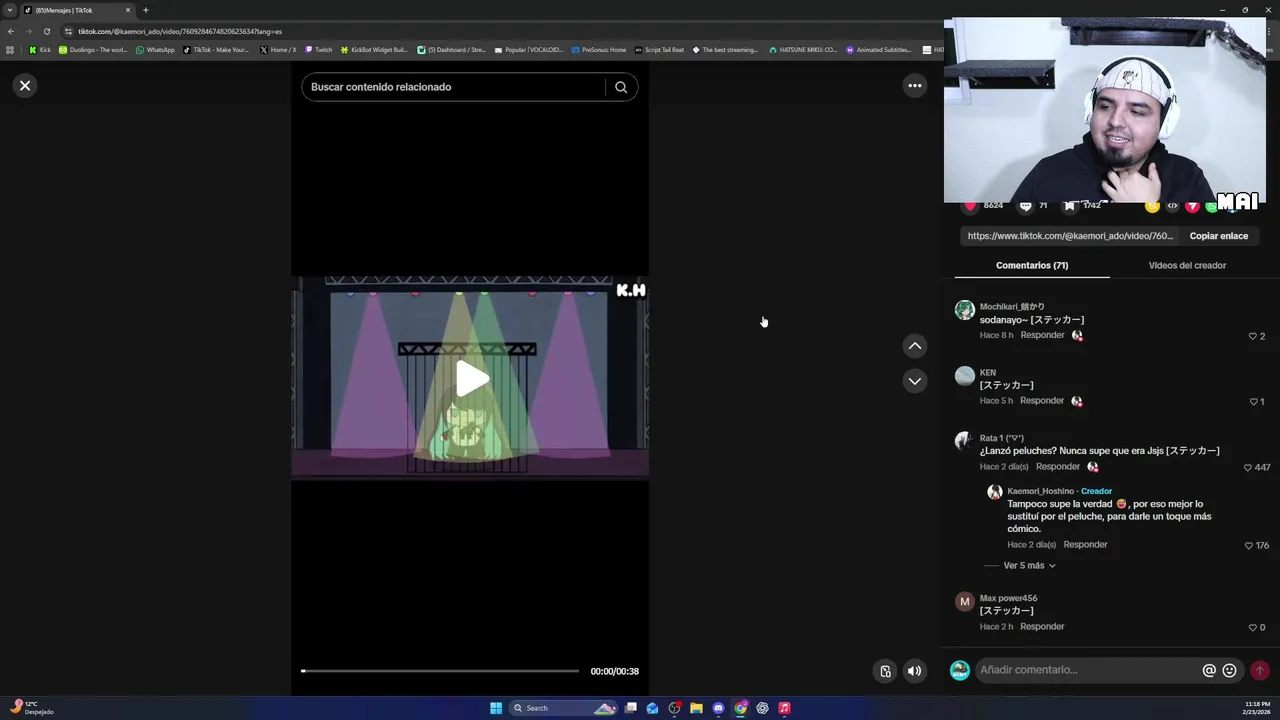Focus the Buscar contenido relacionado search box

pyautogui.click(x=455, y=87)
